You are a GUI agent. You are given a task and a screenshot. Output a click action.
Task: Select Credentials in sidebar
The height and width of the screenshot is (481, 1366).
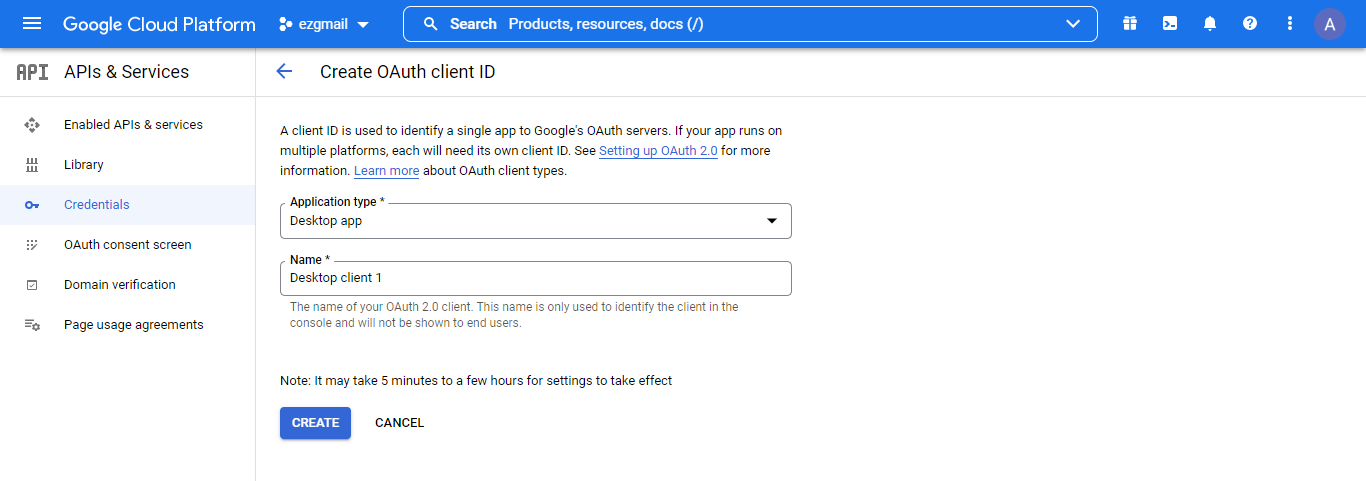coord(128,205)
